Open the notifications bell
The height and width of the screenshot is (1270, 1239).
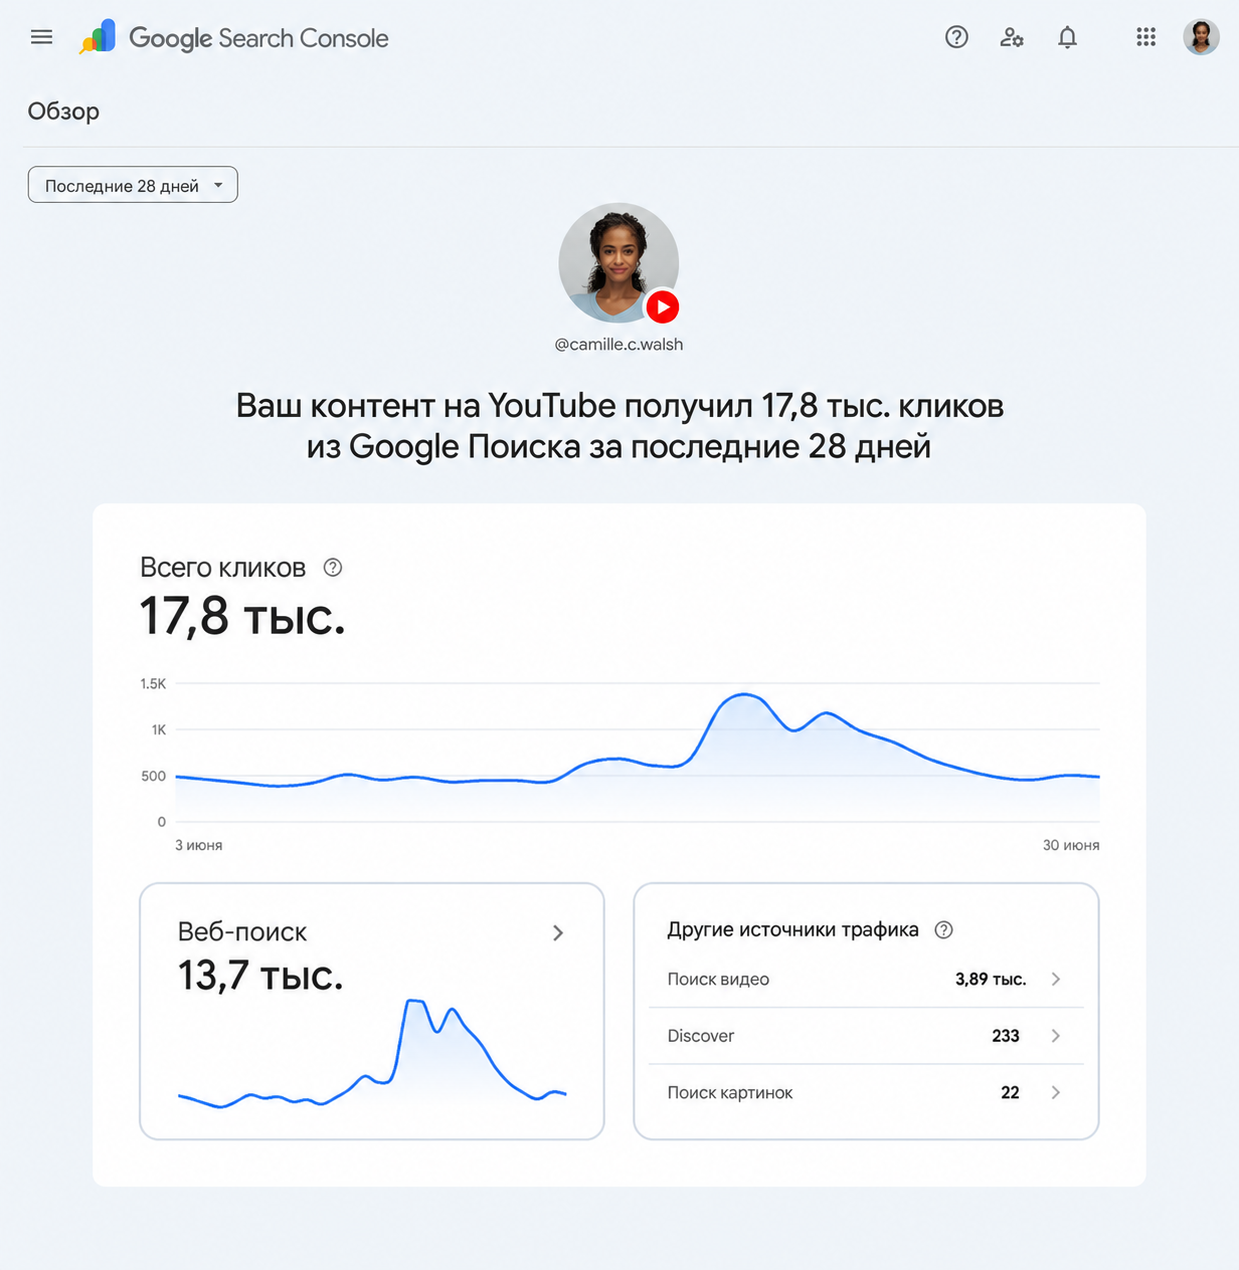1067,38
